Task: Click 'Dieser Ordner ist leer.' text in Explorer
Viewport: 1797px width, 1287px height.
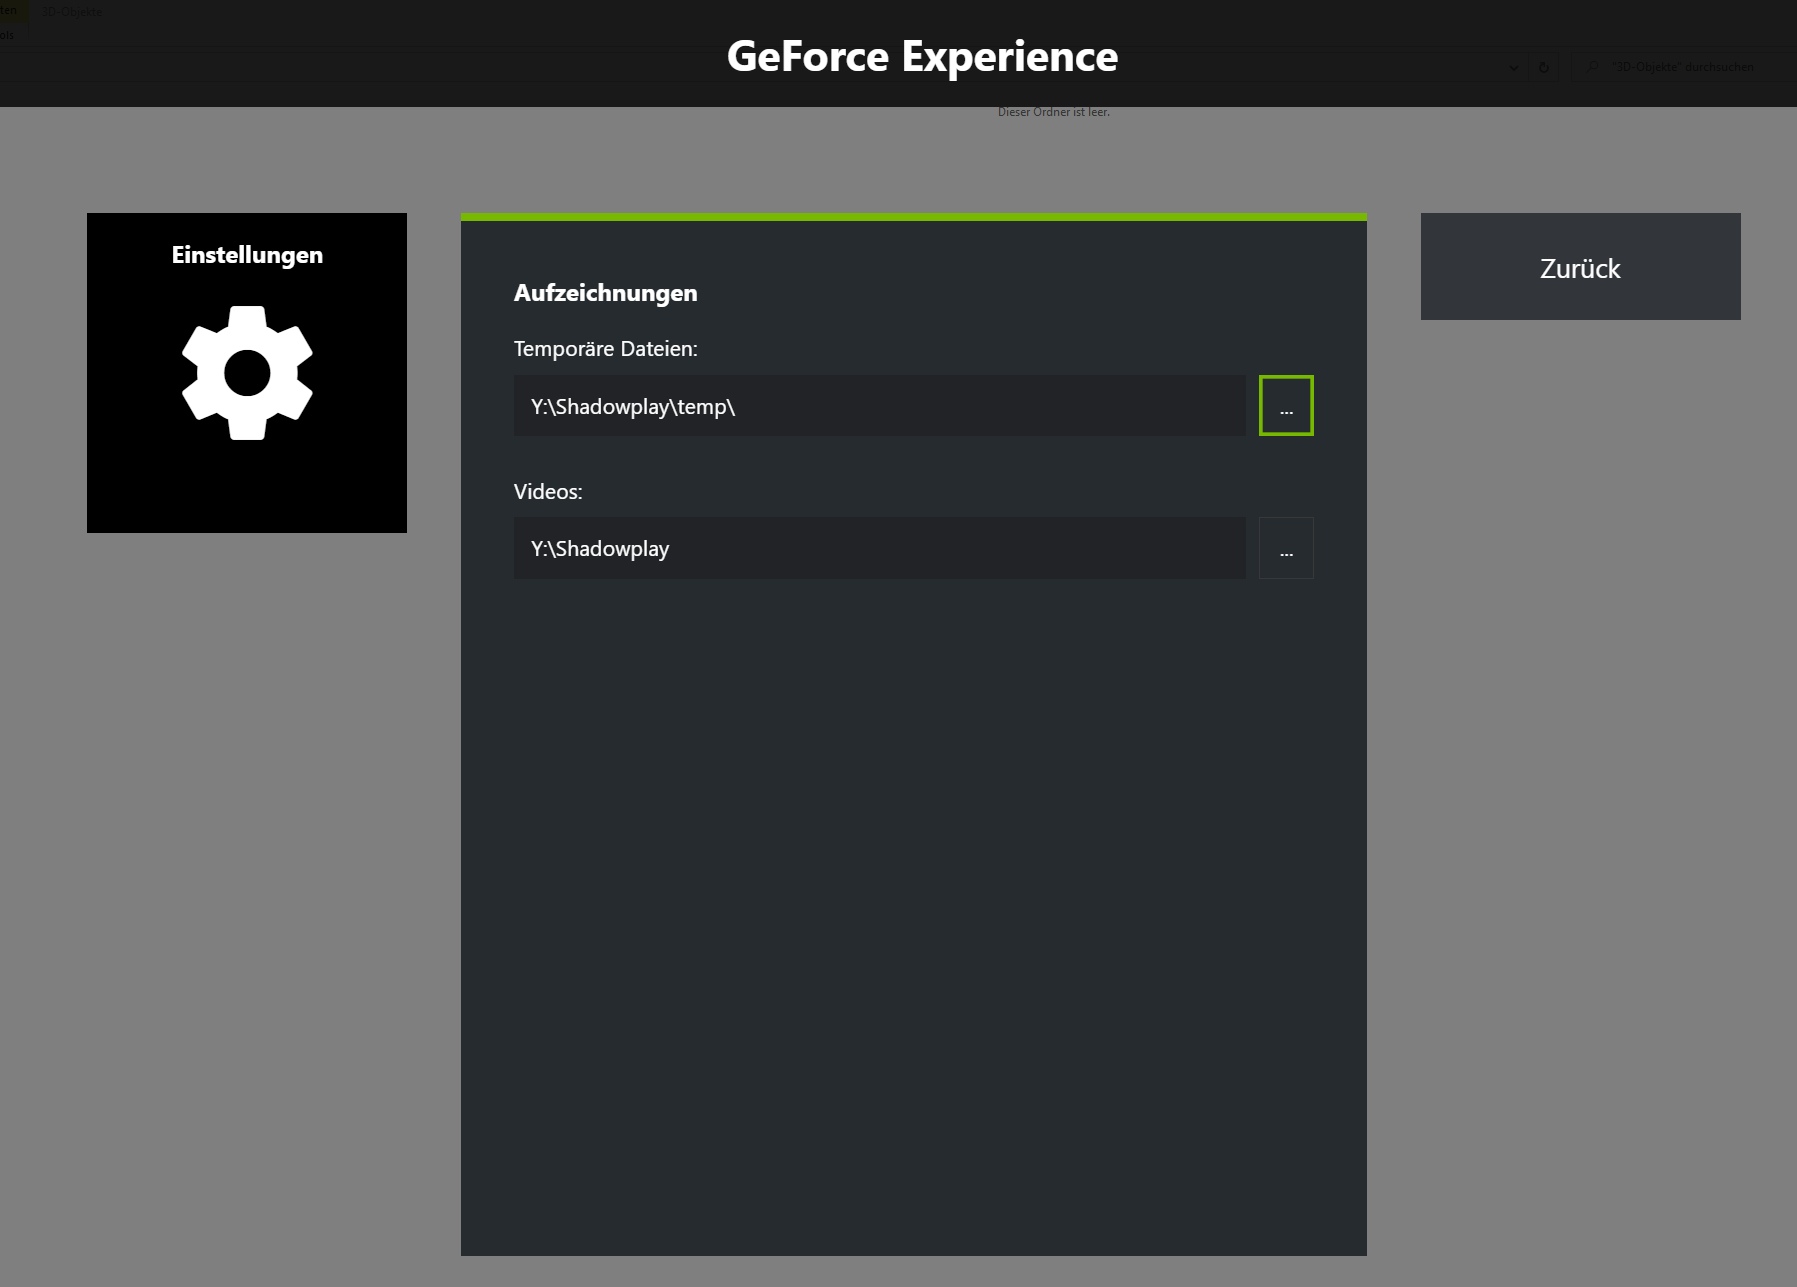Action: (x=1054, y=112)
